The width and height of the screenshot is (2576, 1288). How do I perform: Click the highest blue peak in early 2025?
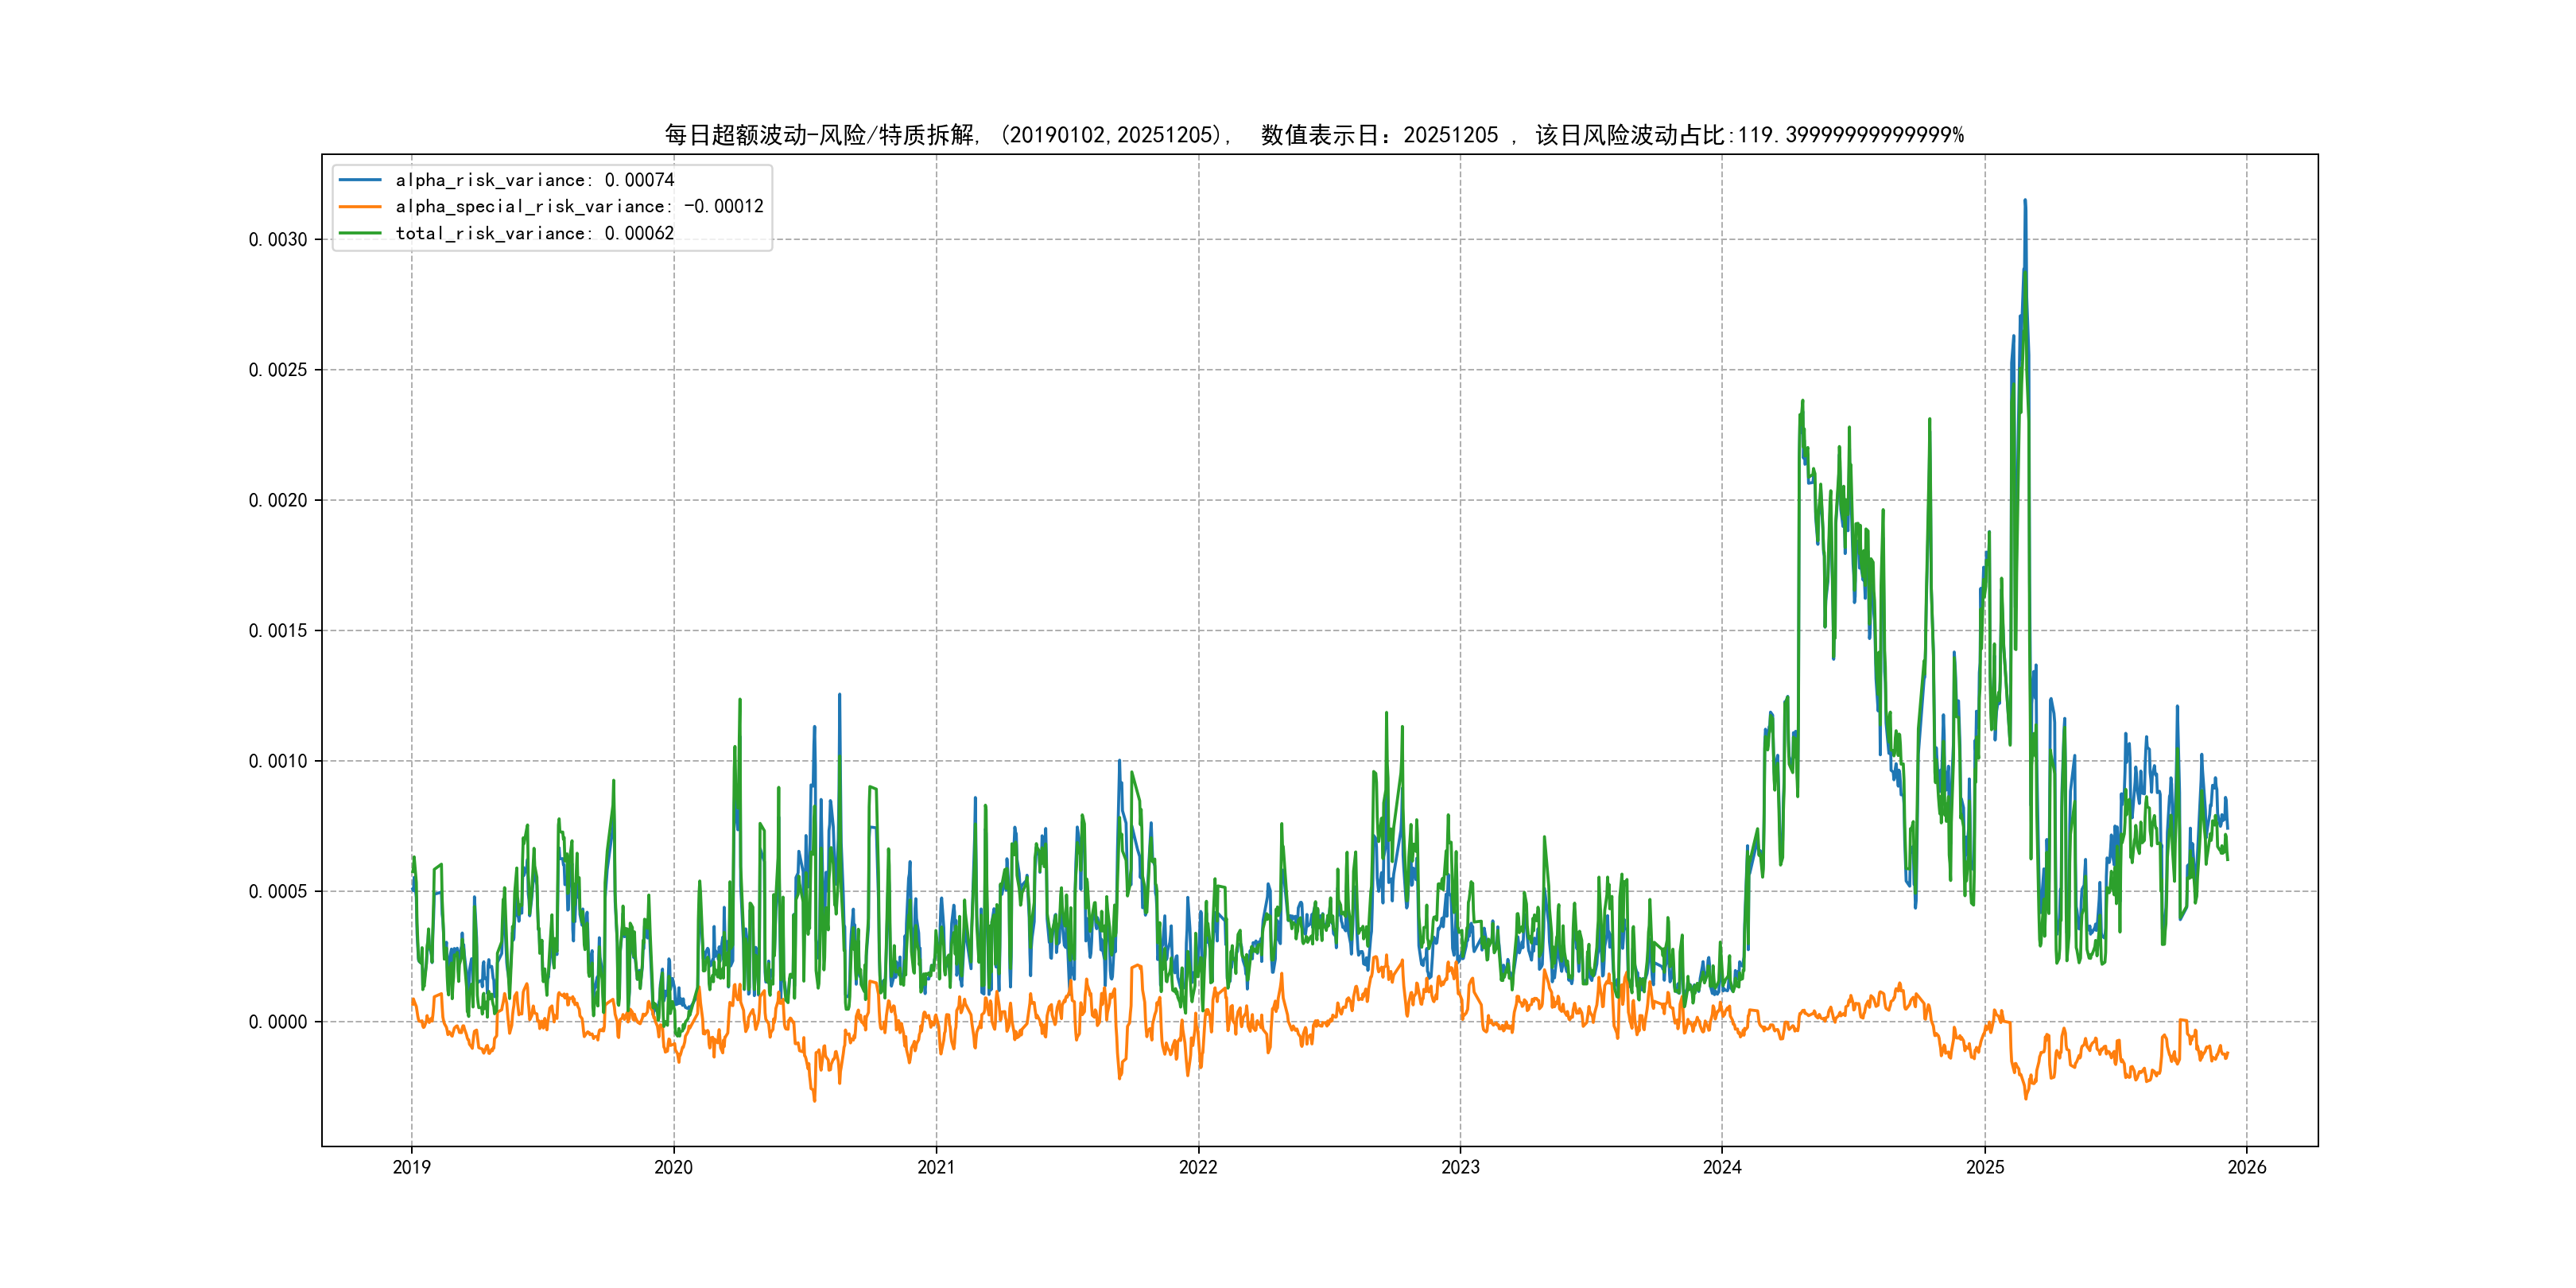2025,202
